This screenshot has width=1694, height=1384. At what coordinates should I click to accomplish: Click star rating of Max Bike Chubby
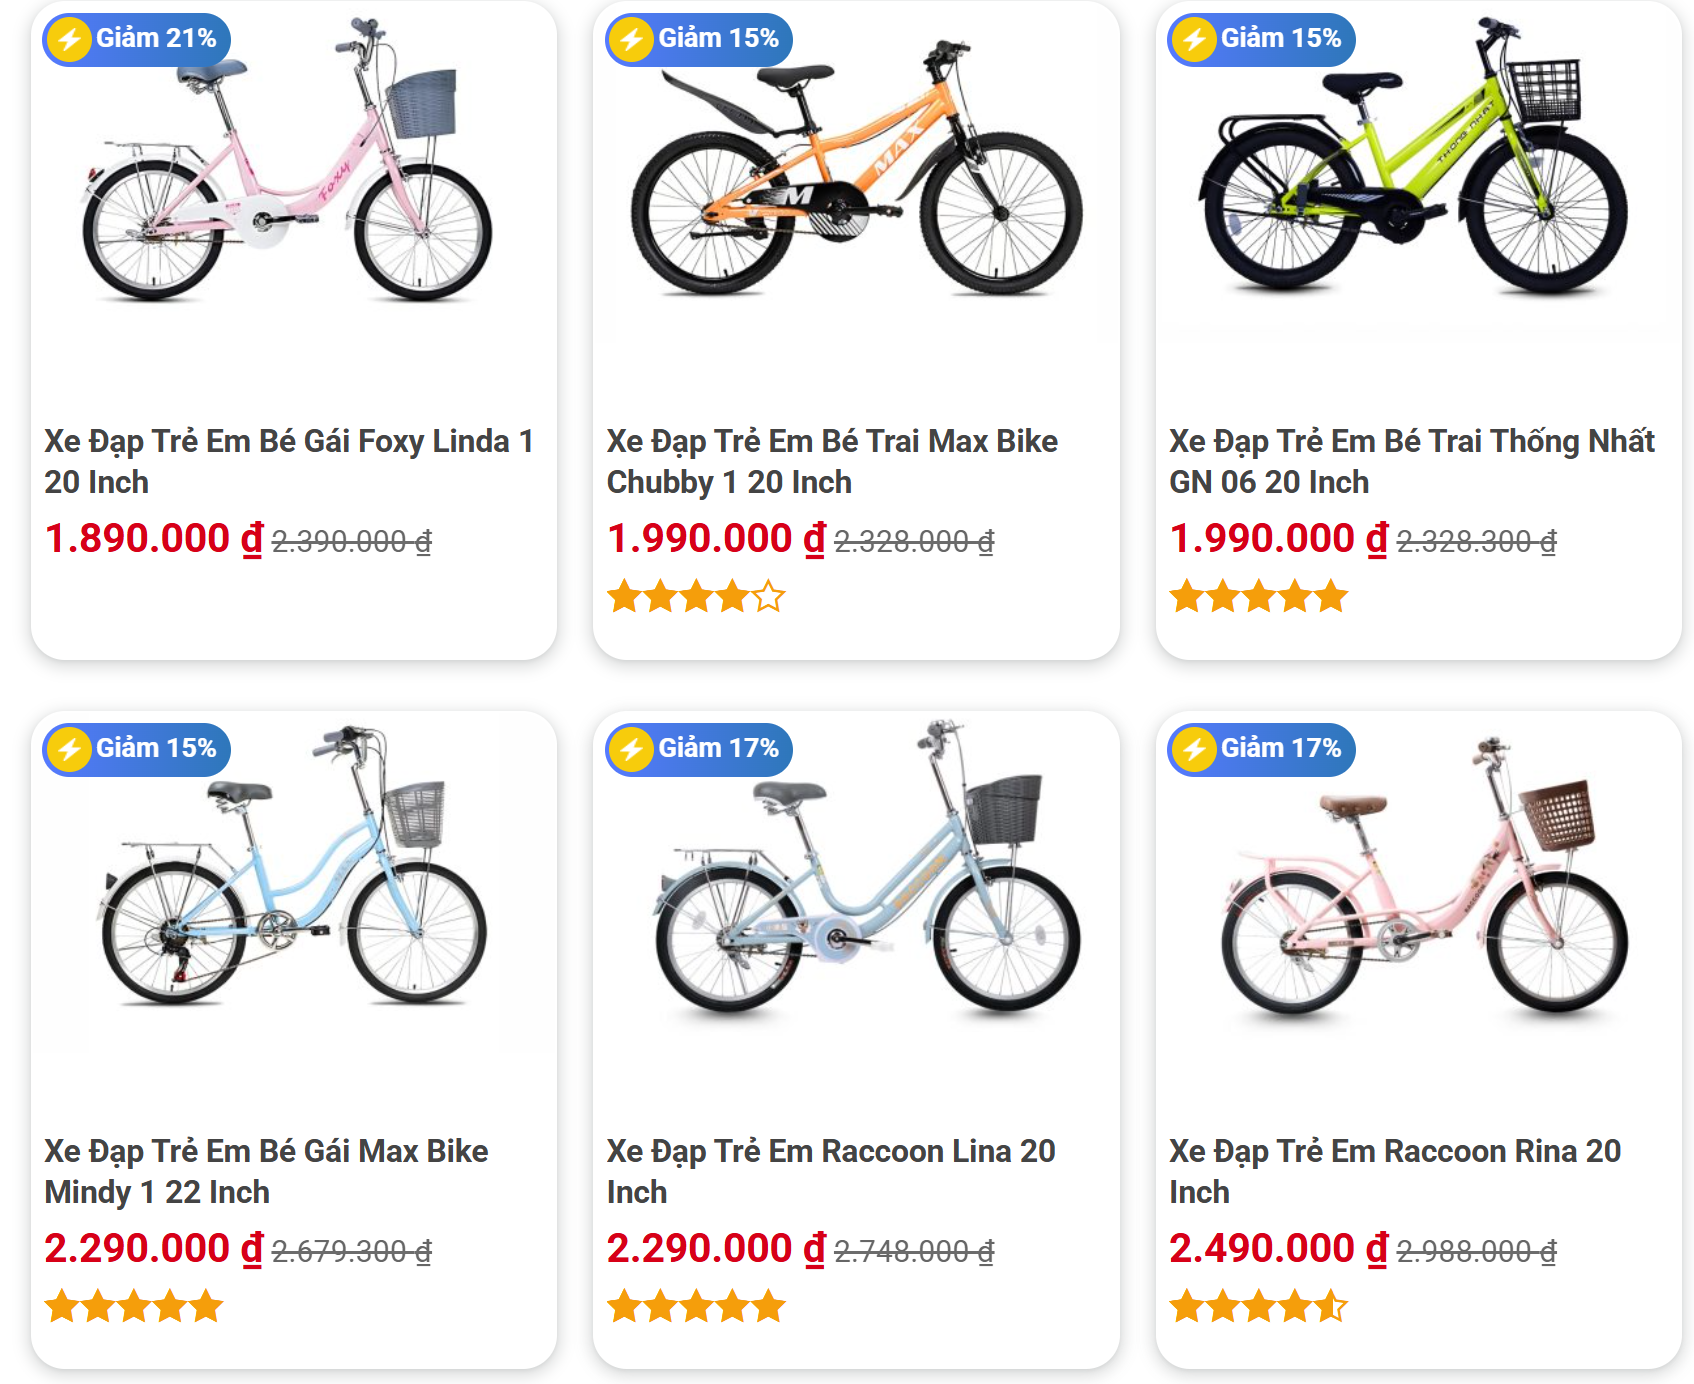(x=695, y=597)
